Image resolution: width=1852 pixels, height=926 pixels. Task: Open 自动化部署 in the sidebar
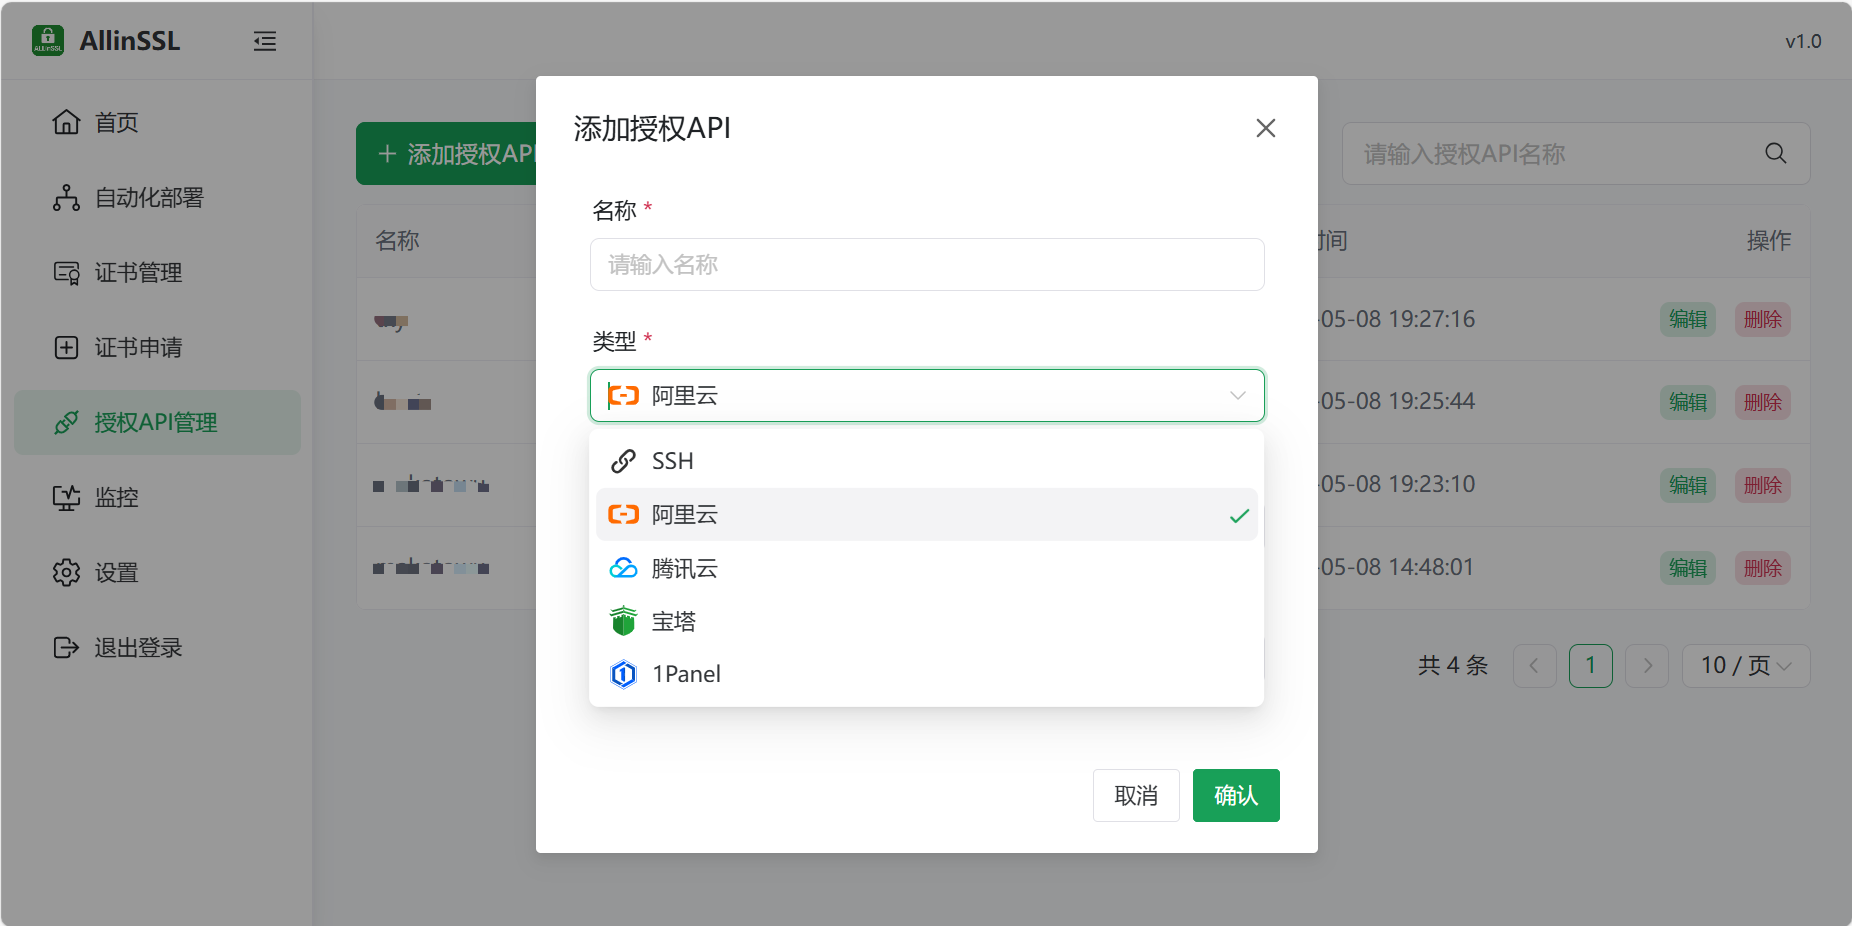pyautogui.click(x=157, y=197)
